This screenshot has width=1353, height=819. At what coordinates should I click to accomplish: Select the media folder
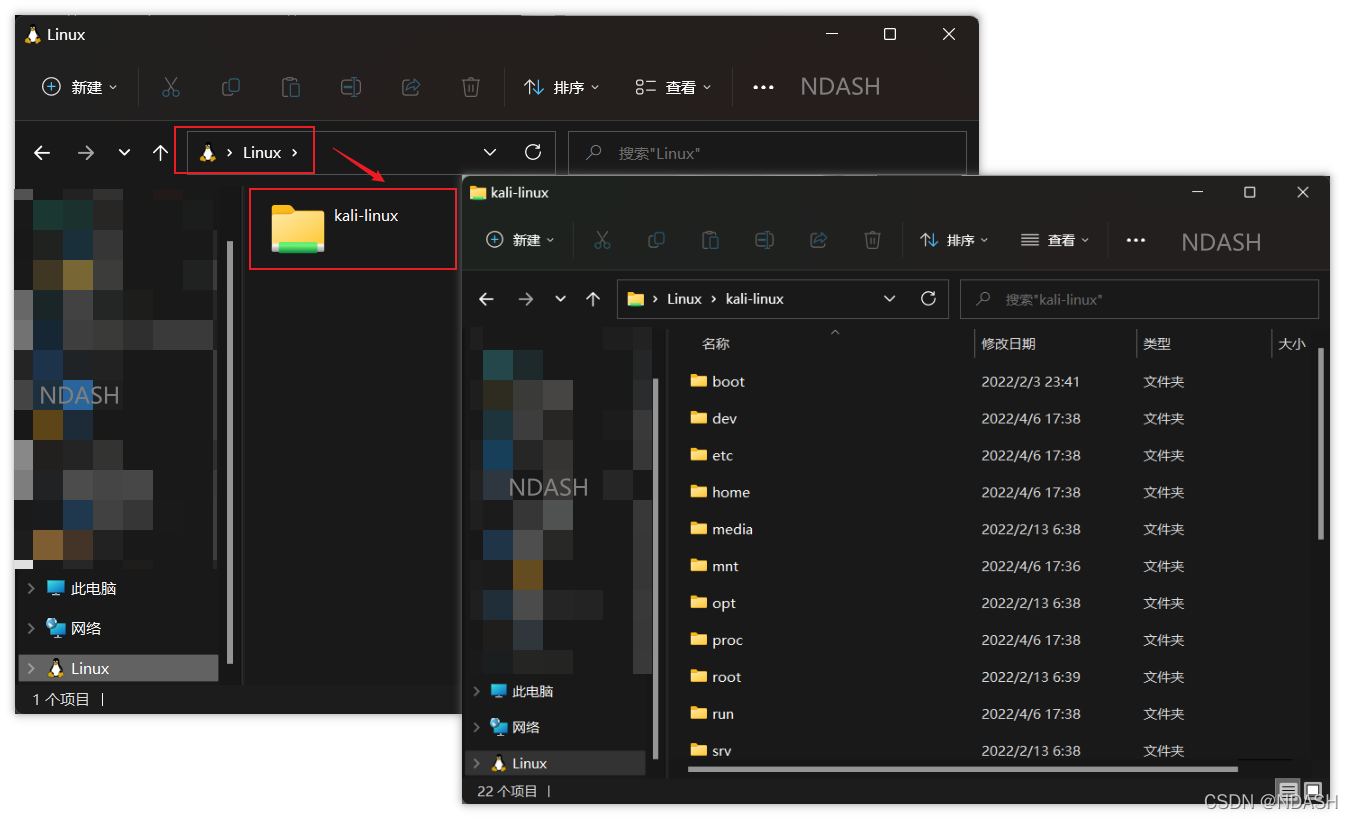pyautogui.click(x=722, y=529)
